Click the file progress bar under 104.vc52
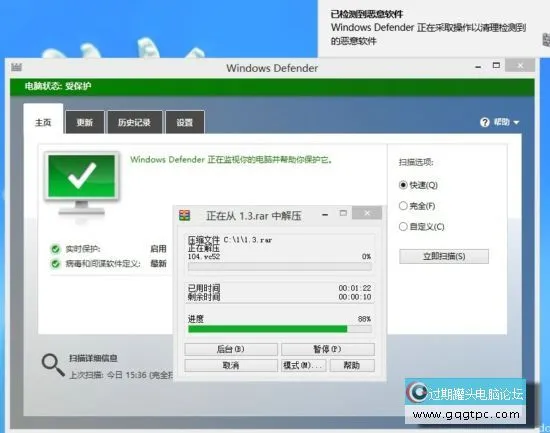Viewport: 550px width, 433px height. click(280, 267)
